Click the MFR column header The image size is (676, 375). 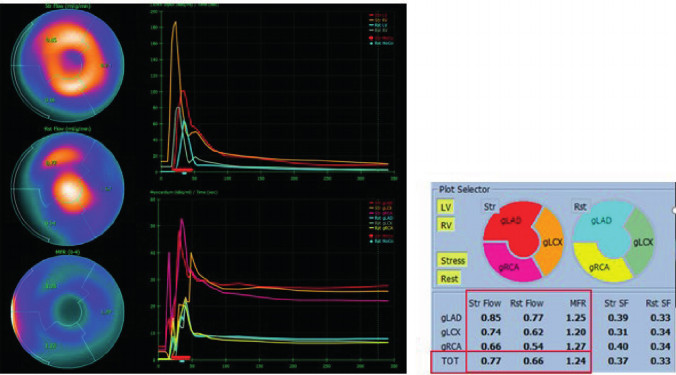(578, 303)
